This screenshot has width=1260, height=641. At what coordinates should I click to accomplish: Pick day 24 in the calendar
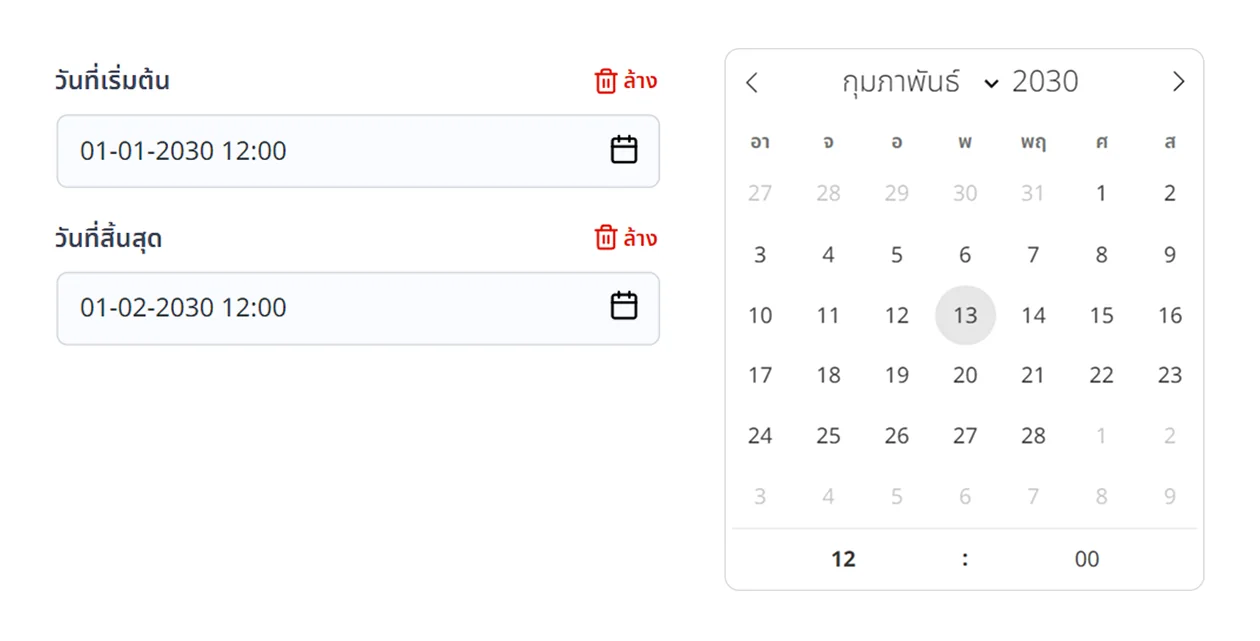tap(760, 436)
